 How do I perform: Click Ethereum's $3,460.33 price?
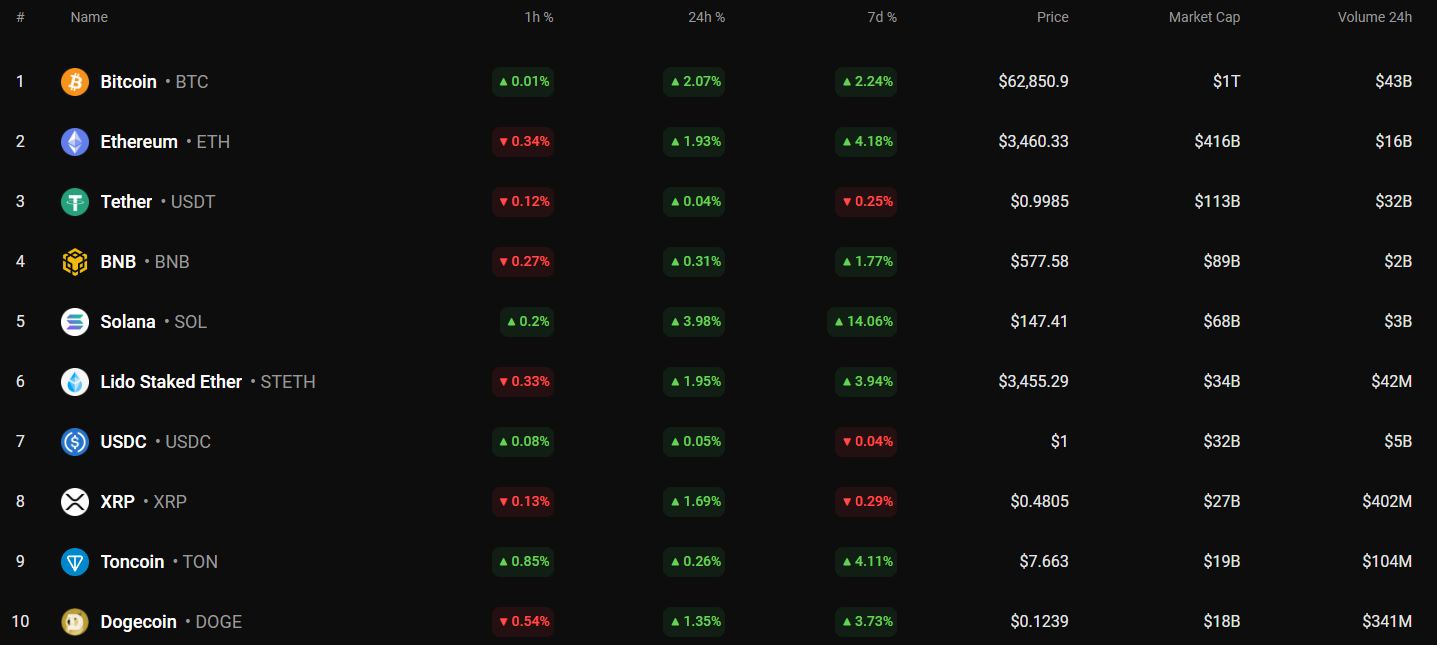tap(1033, 142)
